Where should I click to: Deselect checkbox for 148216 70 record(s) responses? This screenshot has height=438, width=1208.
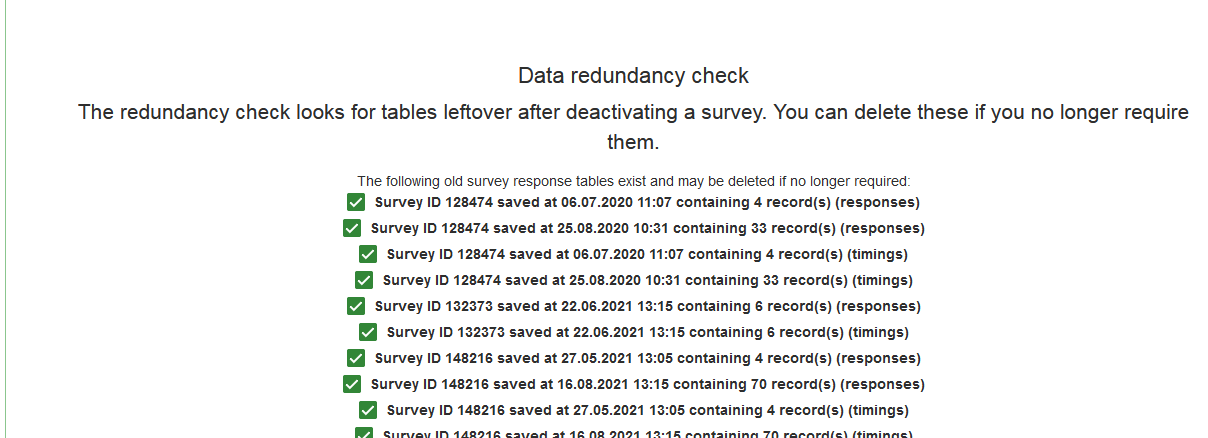[351, 384]
